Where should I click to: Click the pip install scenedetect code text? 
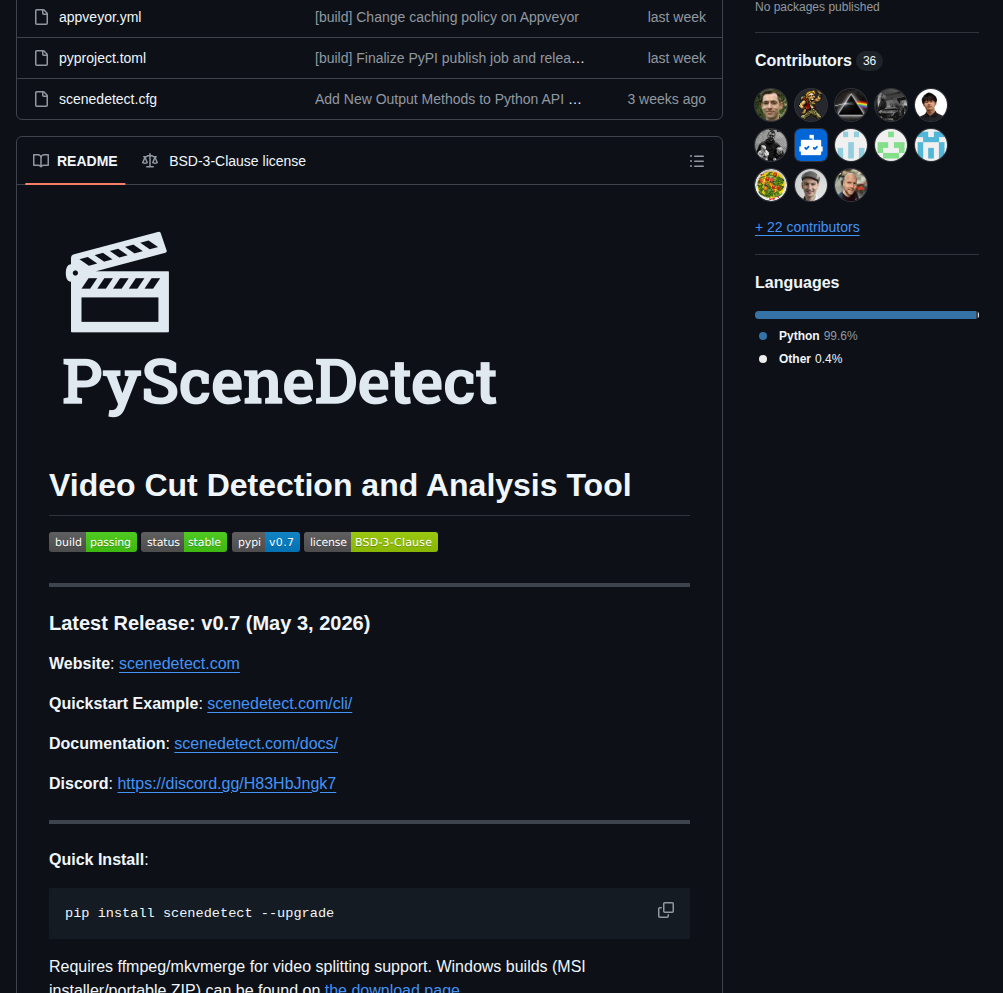[x=199, y=913]
